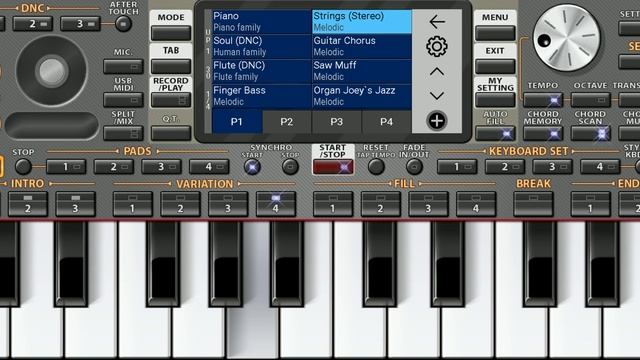Viewport: 640px width, 360px height.
Task: Pick Flute (DNC) sound
Action: click(262, 71)
